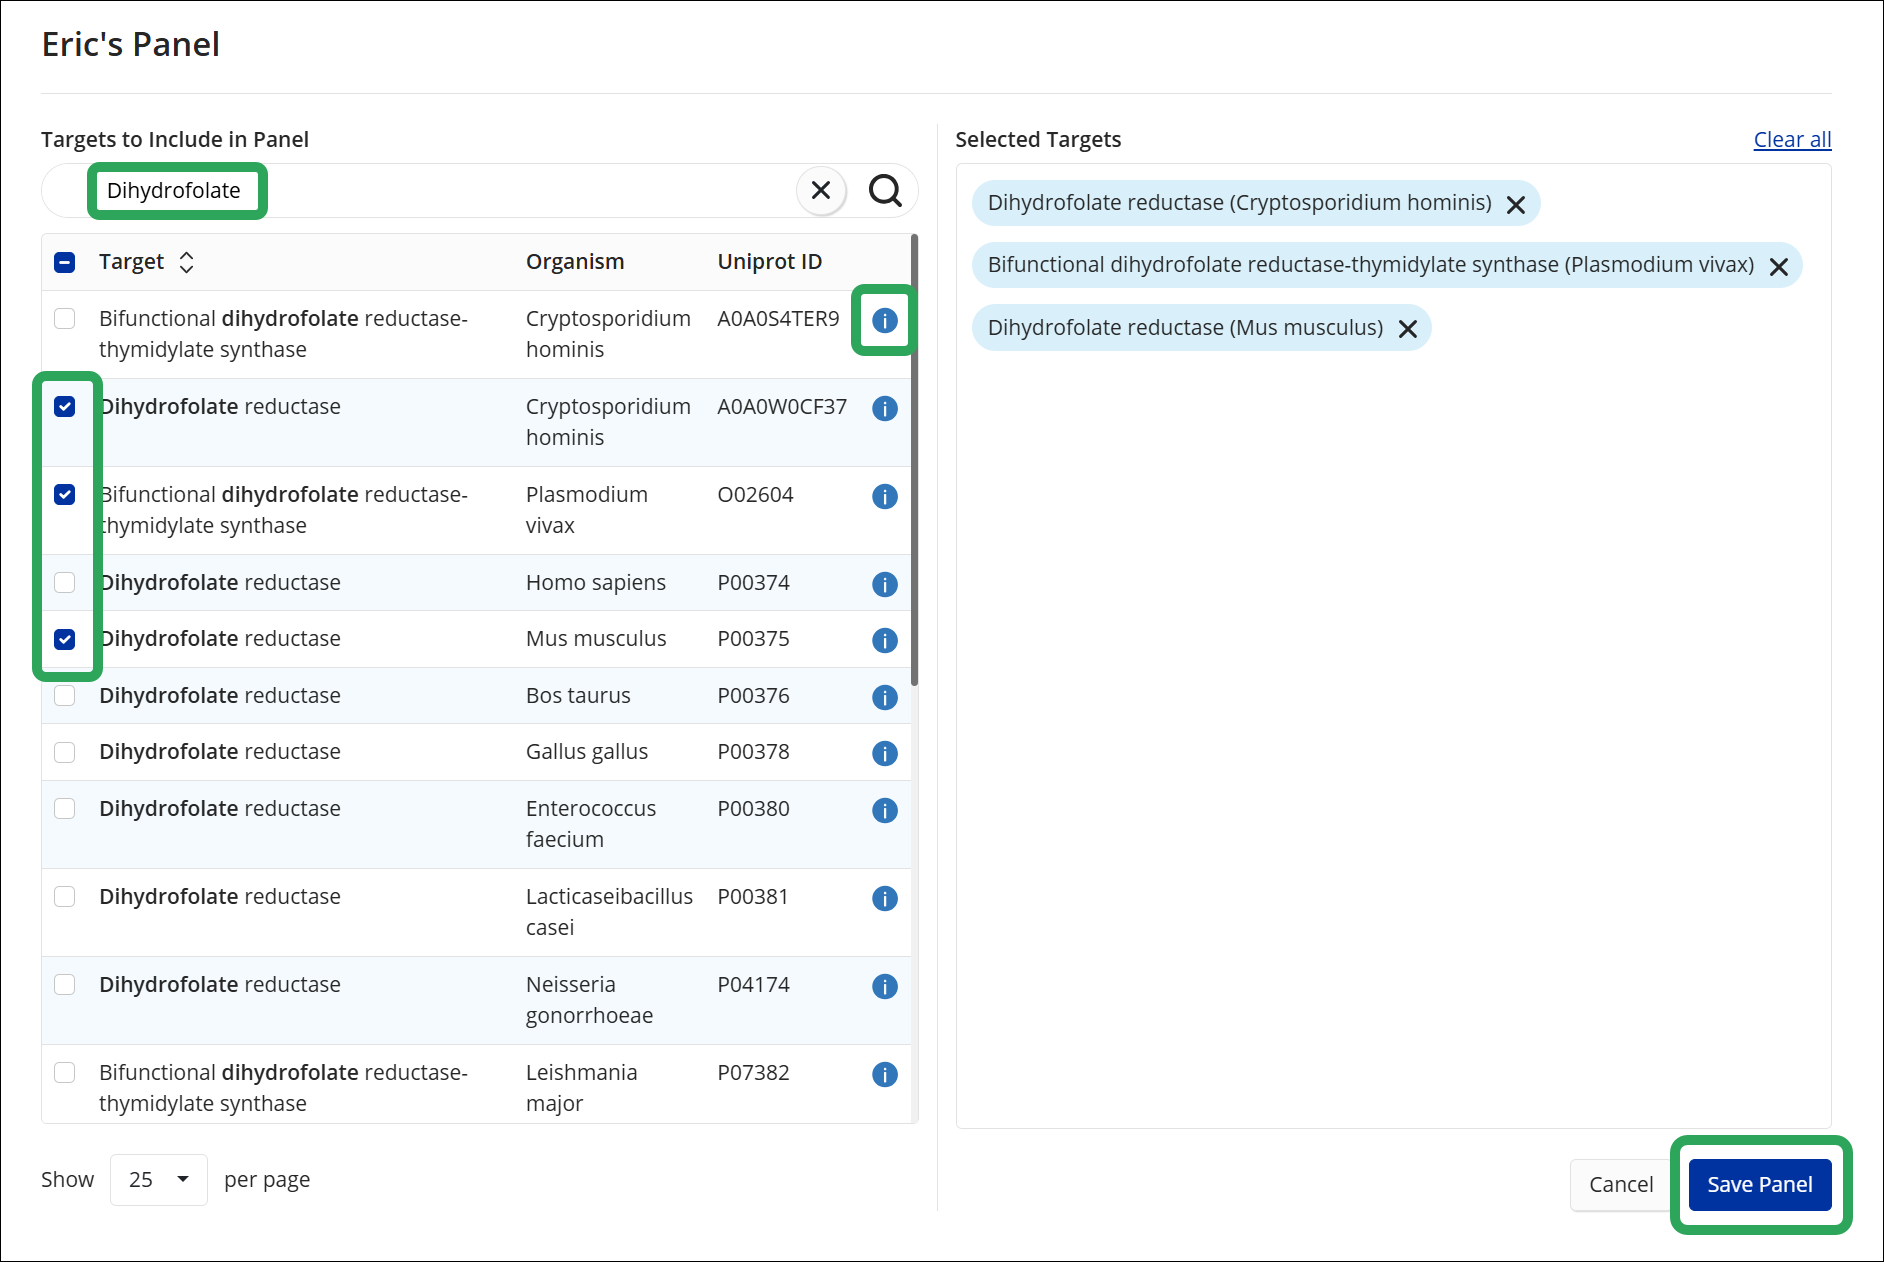The image size is (1884, 1262).
Task: Open info icon for Bos taurus entry
Action: [x=884, y=697]
